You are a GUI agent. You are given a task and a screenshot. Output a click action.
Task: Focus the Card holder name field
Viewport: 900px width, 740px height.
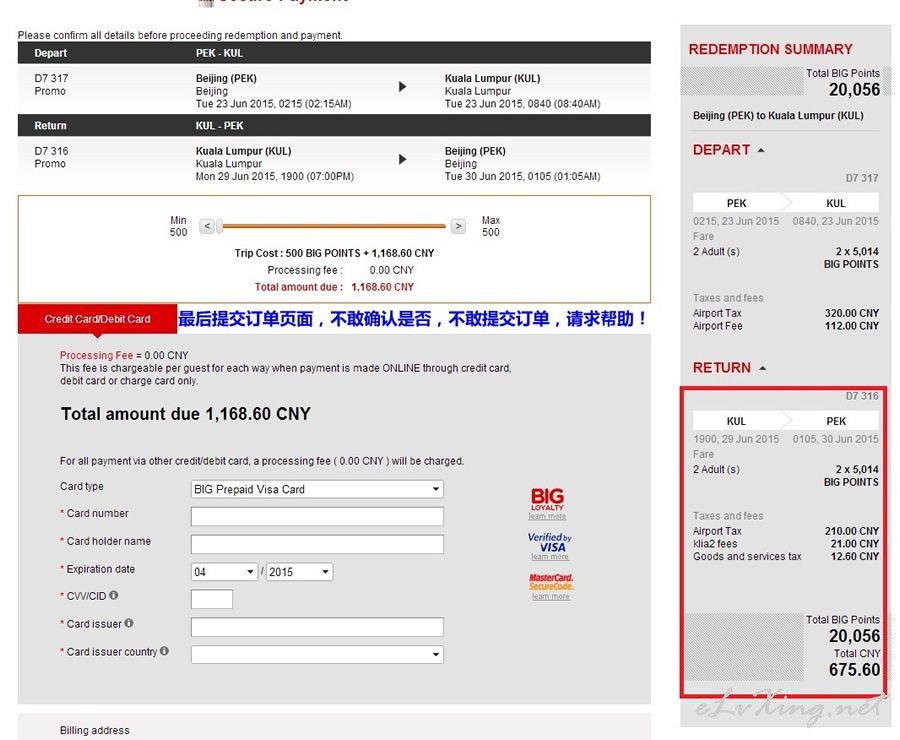pyautogui.click(x=317, y=544)
